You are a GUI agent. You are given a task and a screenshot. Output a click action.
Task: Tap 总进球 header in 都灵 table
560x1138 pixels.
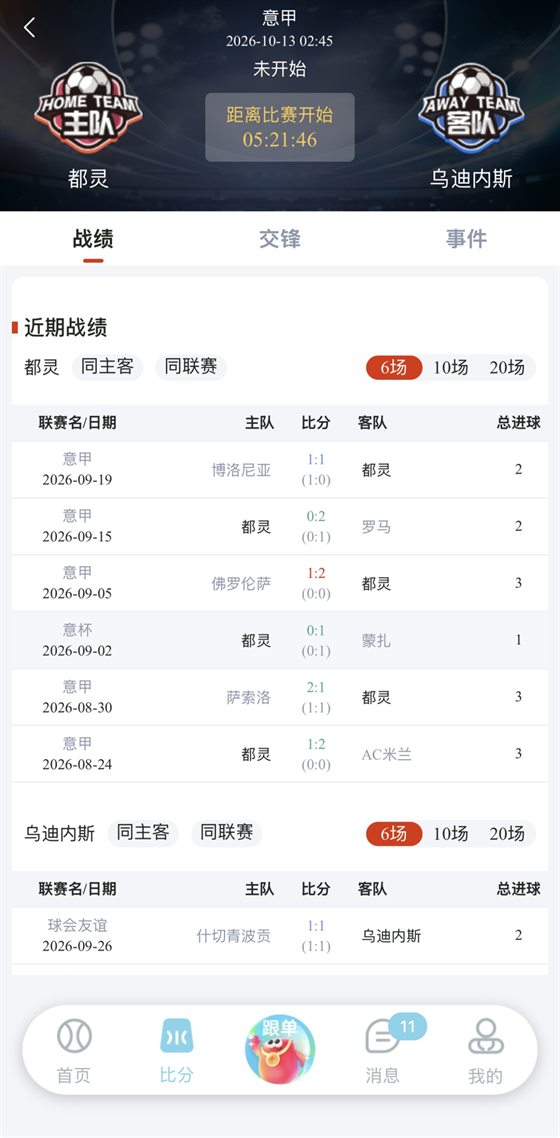coord(519,423)
